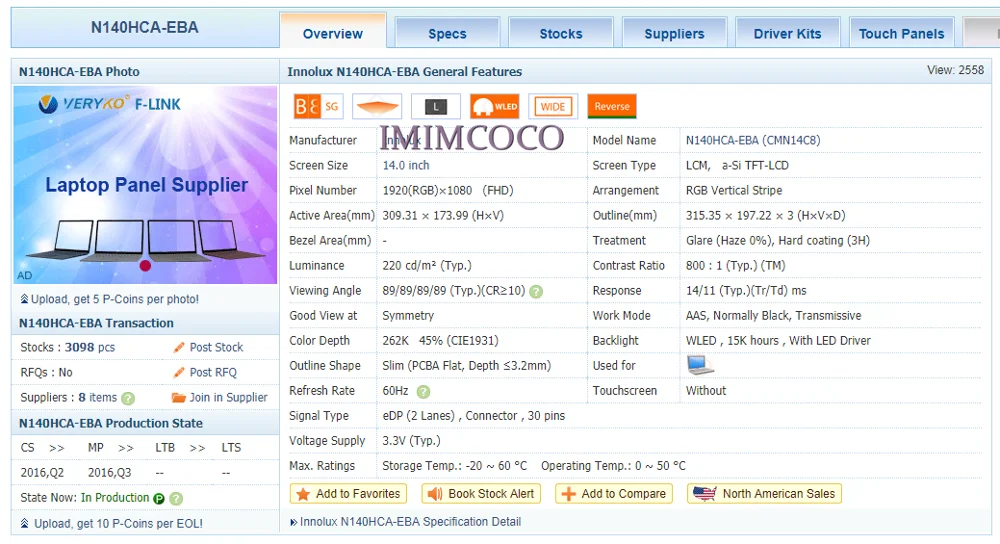The width and height of the screenshot is (1000, 544).
Task: Click the star icon on Add to Favorites
Action: 303,494
